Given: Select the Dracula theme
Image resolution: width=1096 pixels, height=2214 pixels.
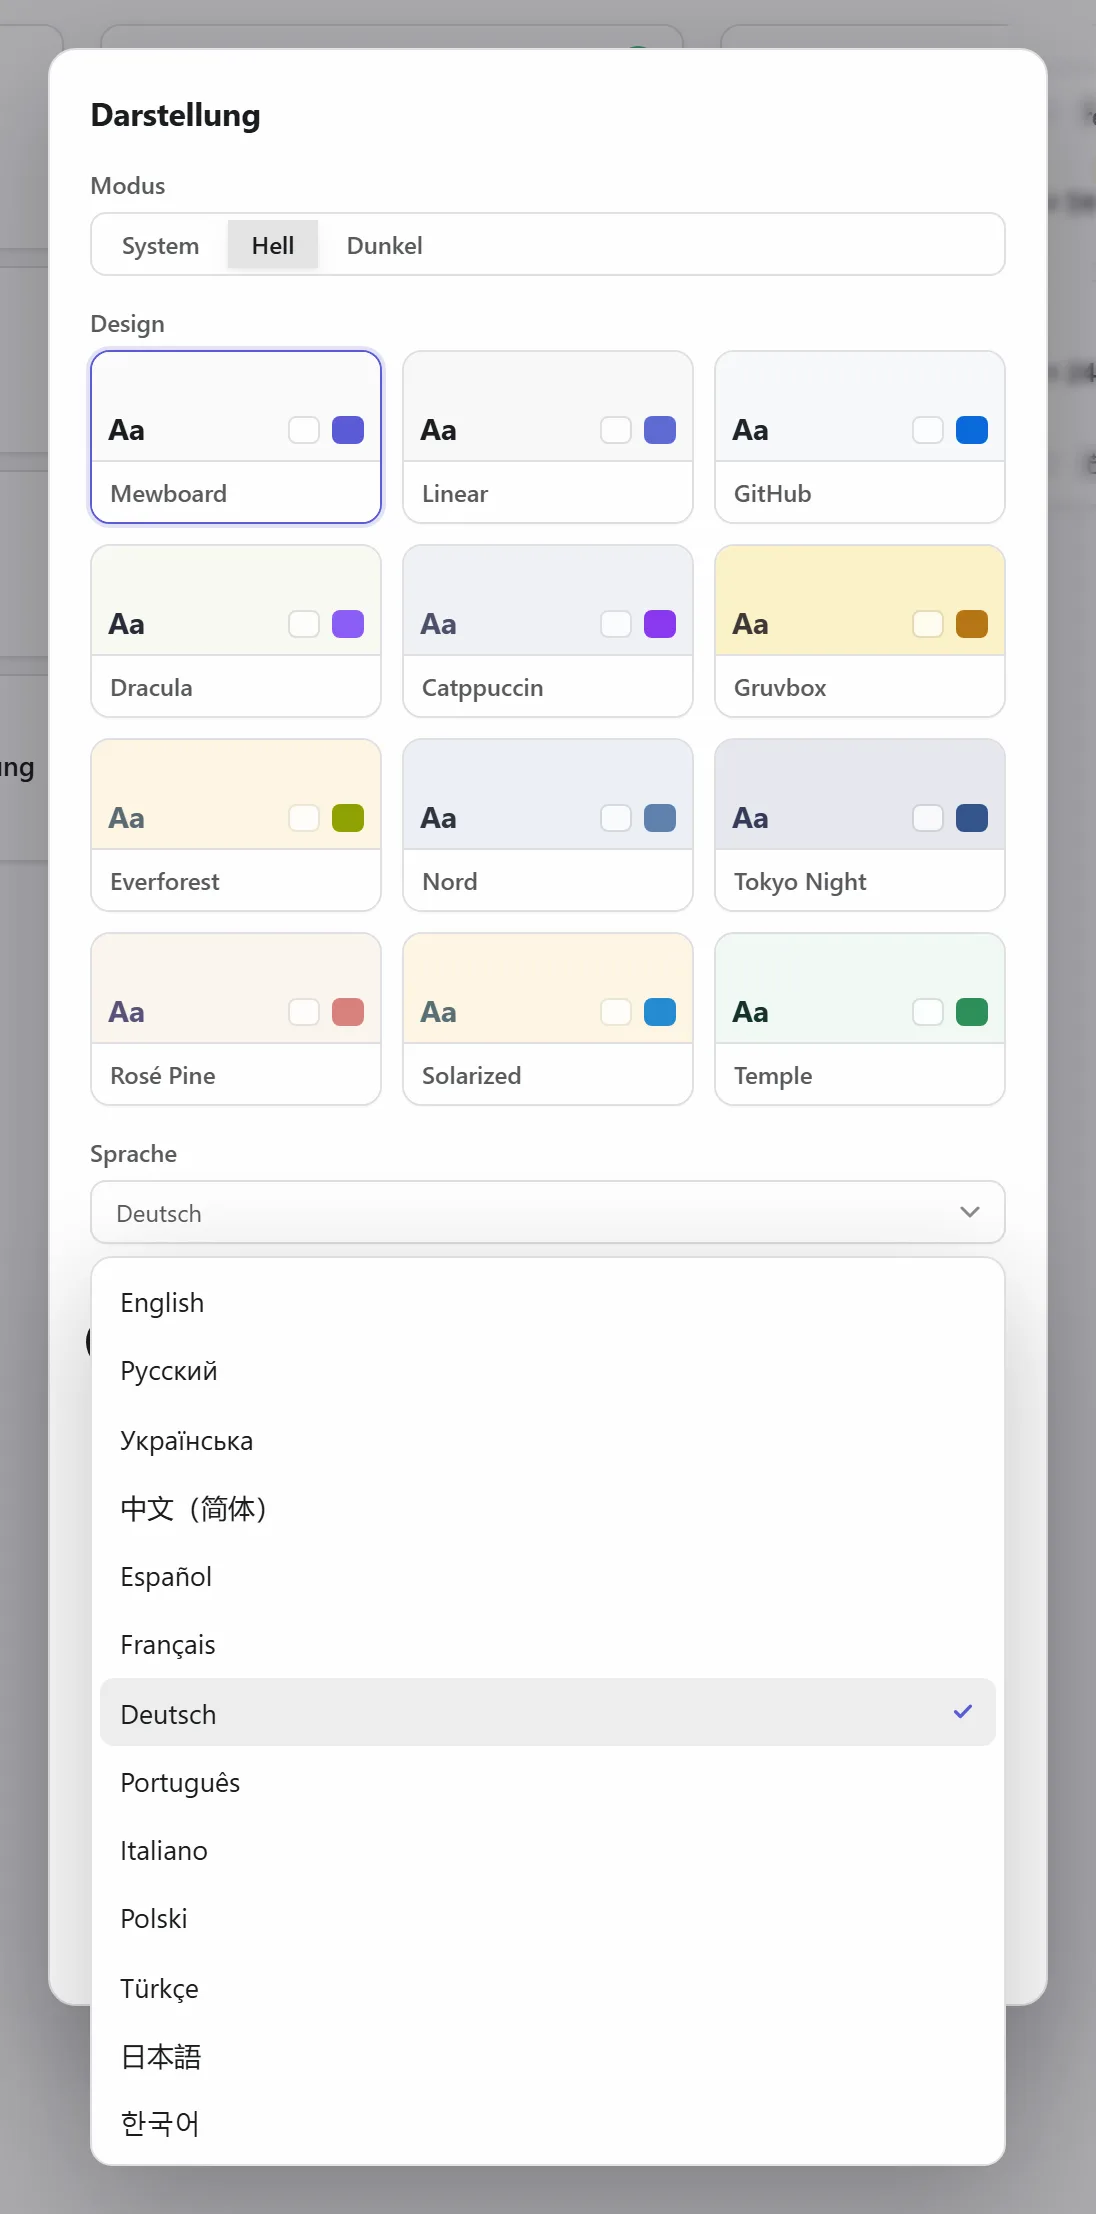Looking at the screenshot, I should tap(236, 631).
